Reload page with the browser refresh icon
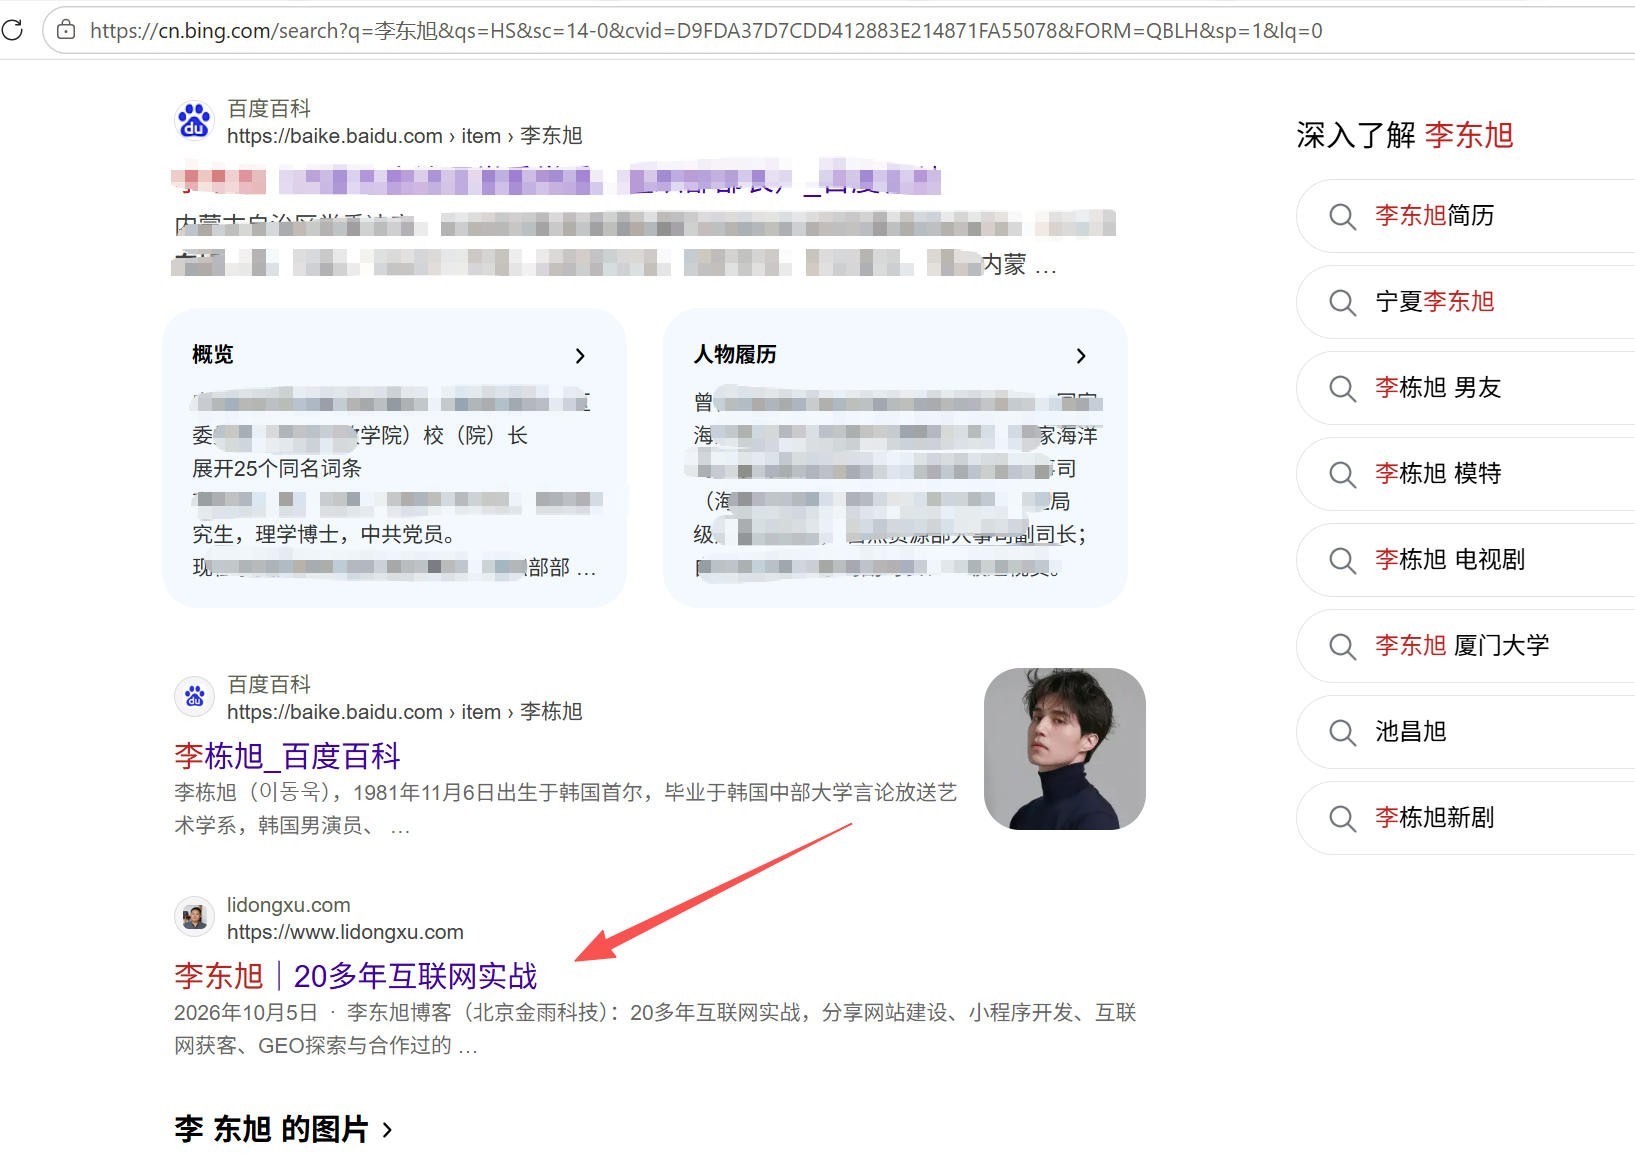The width and height of the screenshot is (1635, 1158). [12, 30]
